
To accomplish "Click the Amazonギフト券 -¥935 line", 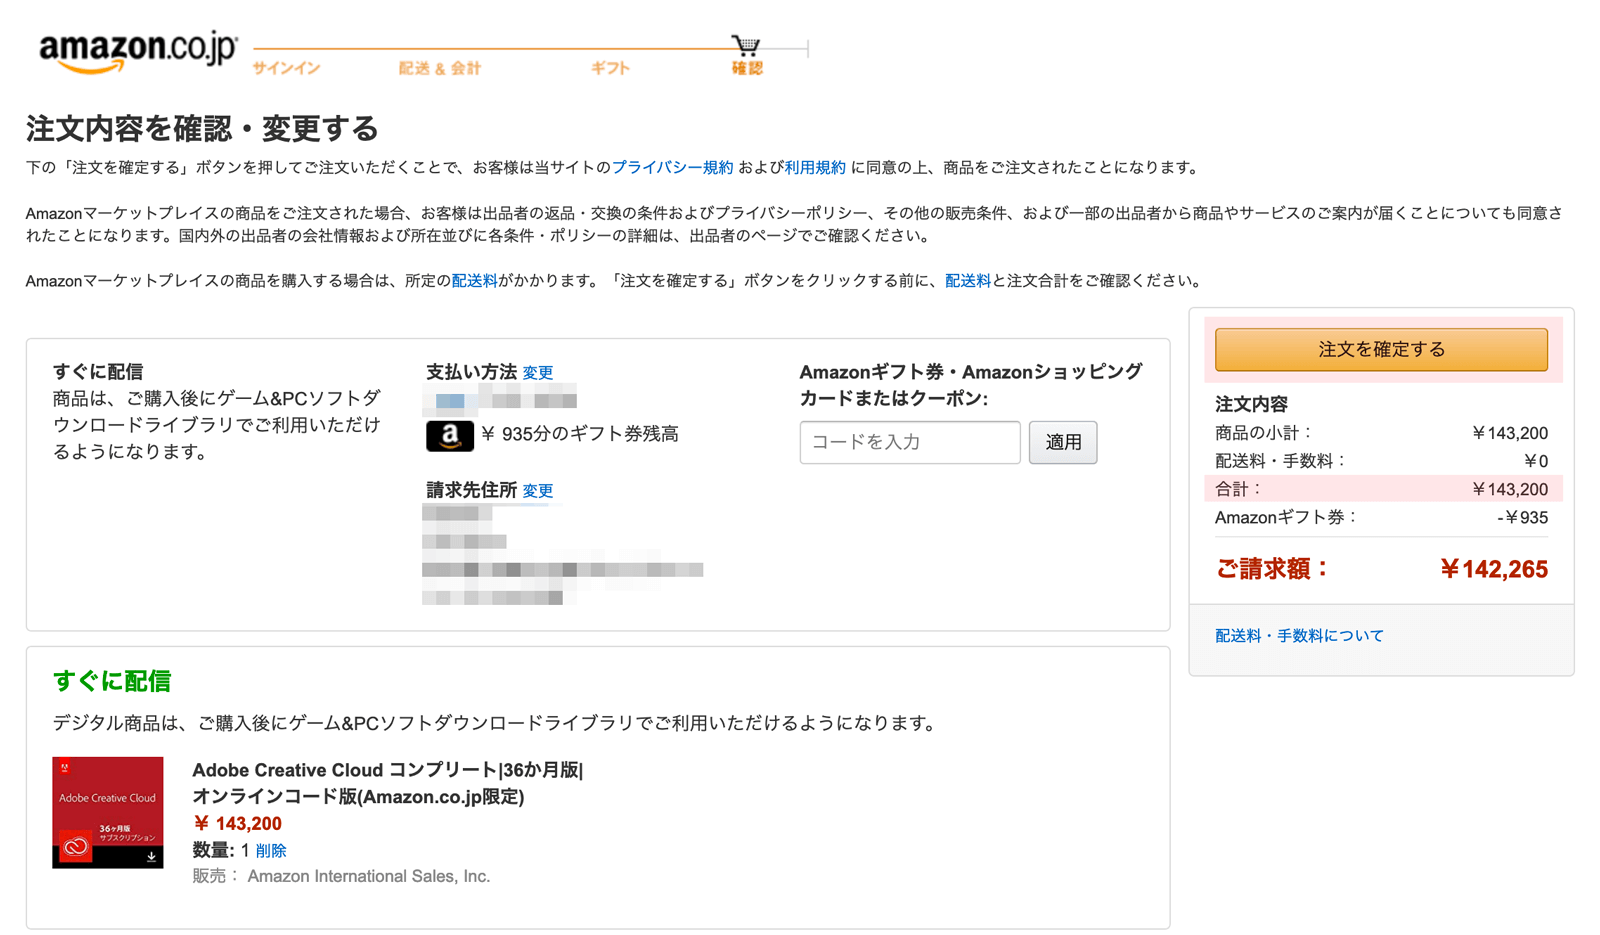I will [1381, 518].
